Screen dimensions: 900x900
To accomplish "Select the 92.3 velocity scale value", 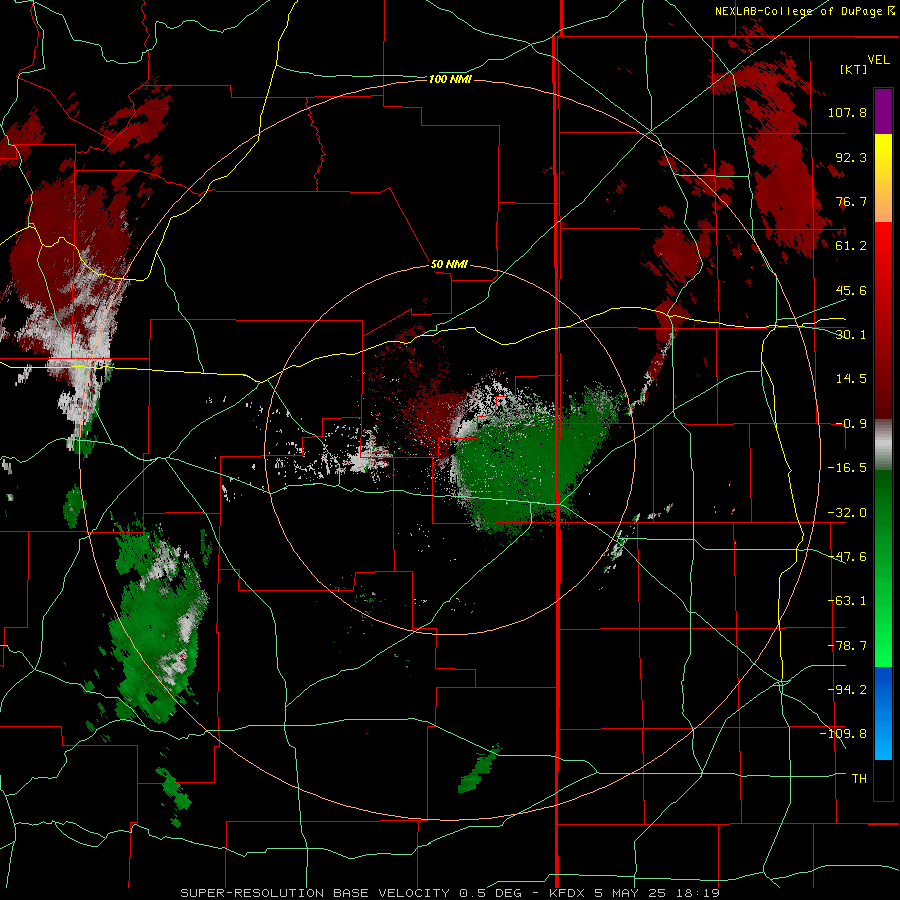I will [x=851, y=157].
